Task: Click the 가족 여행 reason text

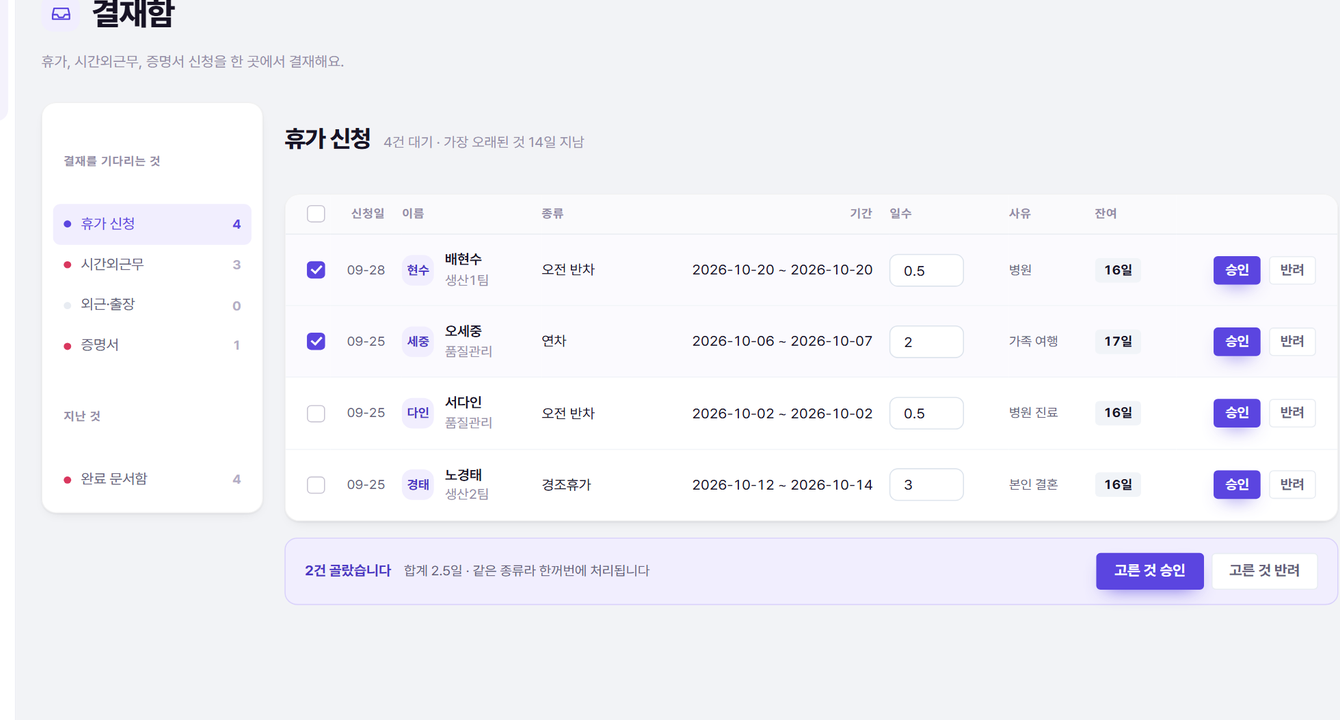Action: click(1033, 342)
